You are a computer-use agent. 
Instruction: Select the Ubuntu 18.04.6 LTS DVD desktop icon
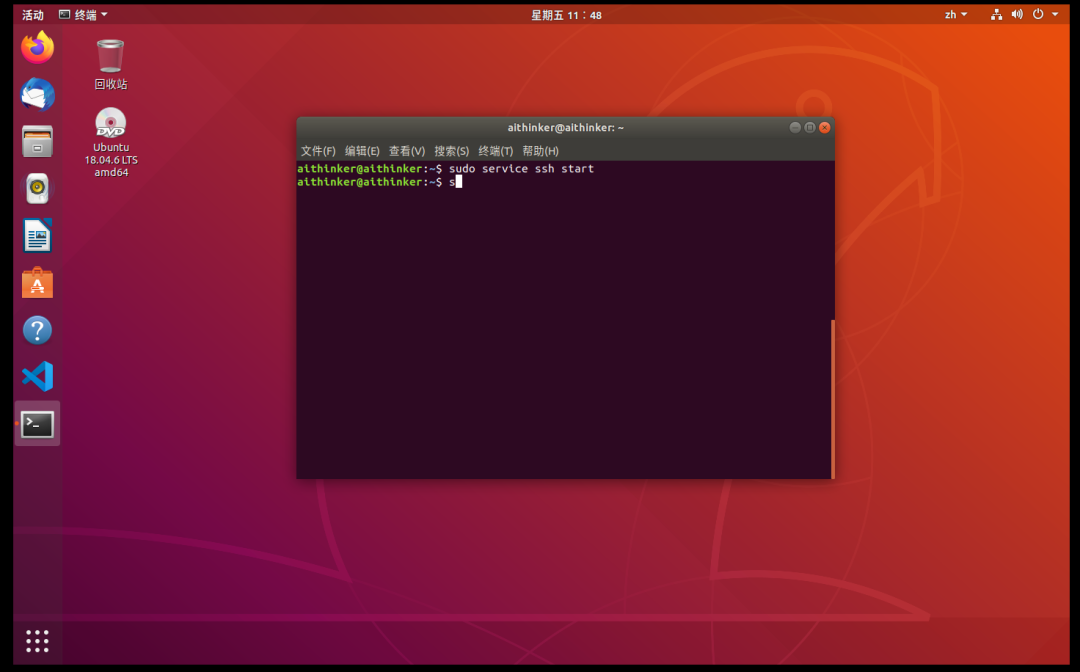pyautogui.click(x=111, y=143)
